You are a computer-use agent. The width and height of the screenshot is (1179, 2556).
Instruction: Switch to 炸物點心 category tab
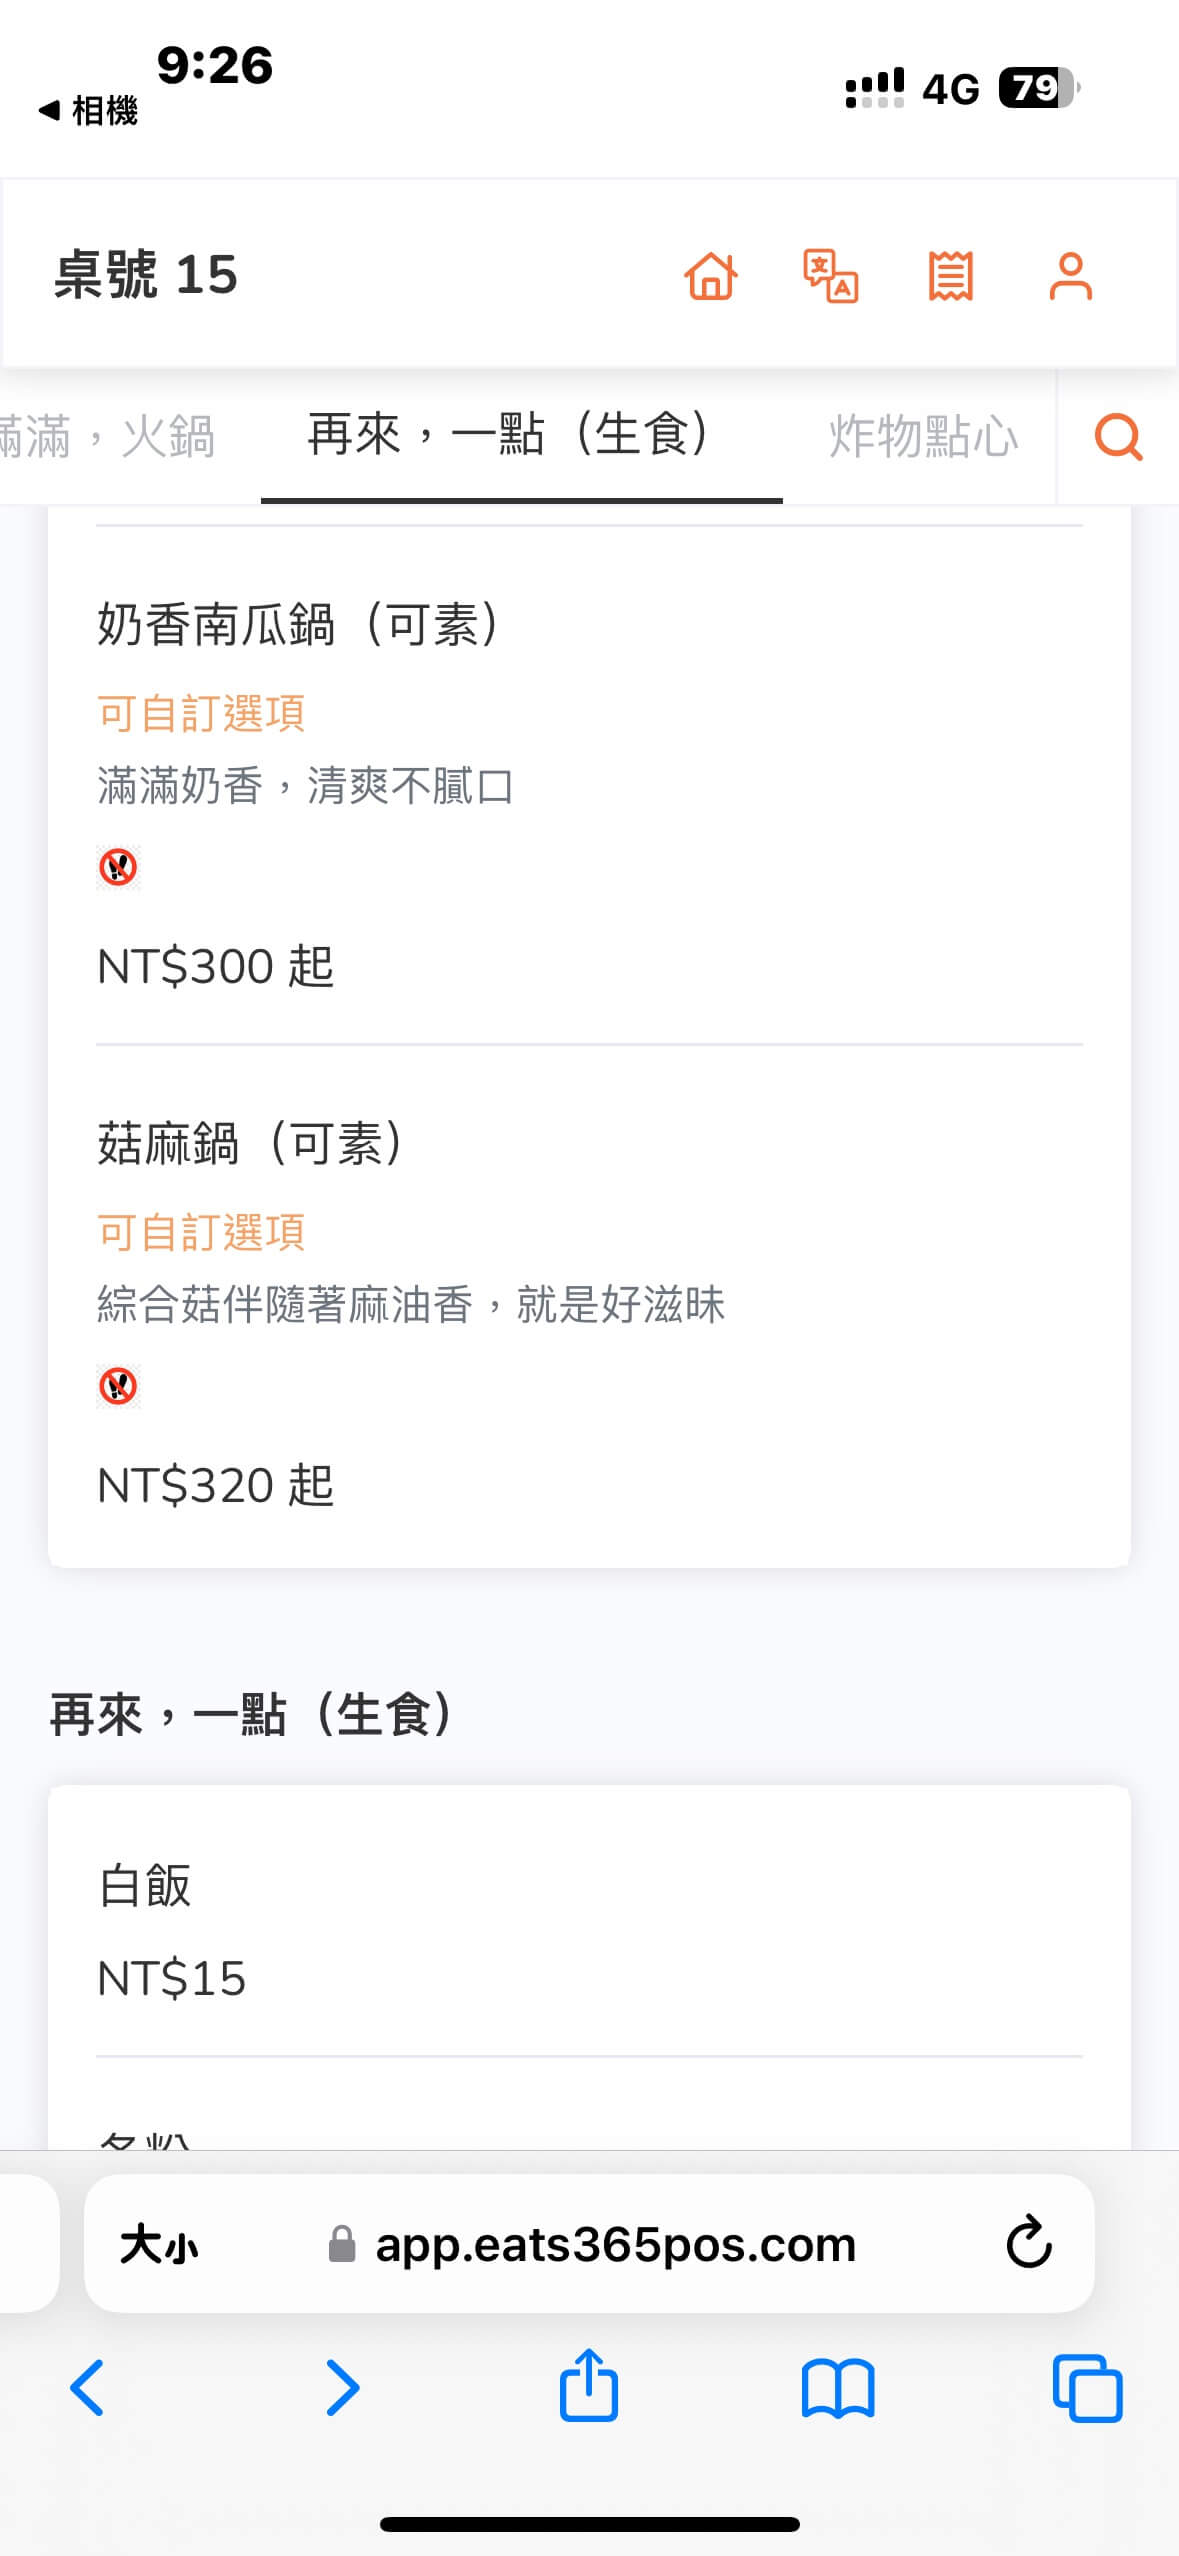[922, 437]
